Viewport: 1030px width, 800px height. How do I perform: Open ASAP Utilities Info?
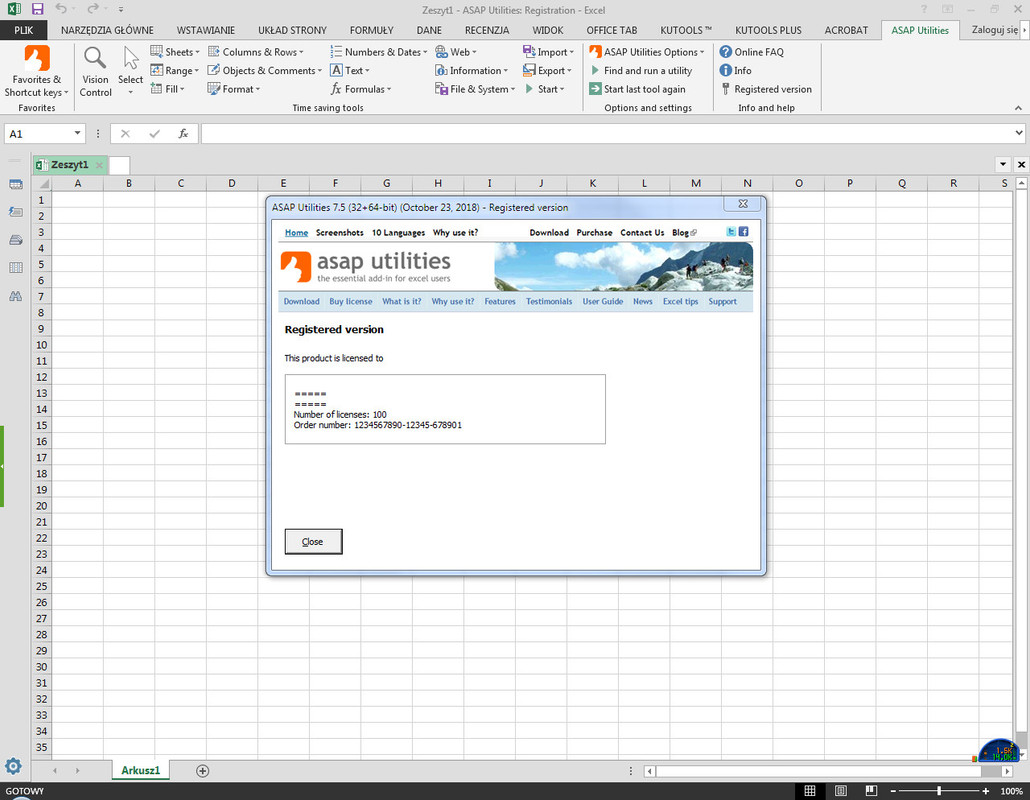(x=735, y=70)
